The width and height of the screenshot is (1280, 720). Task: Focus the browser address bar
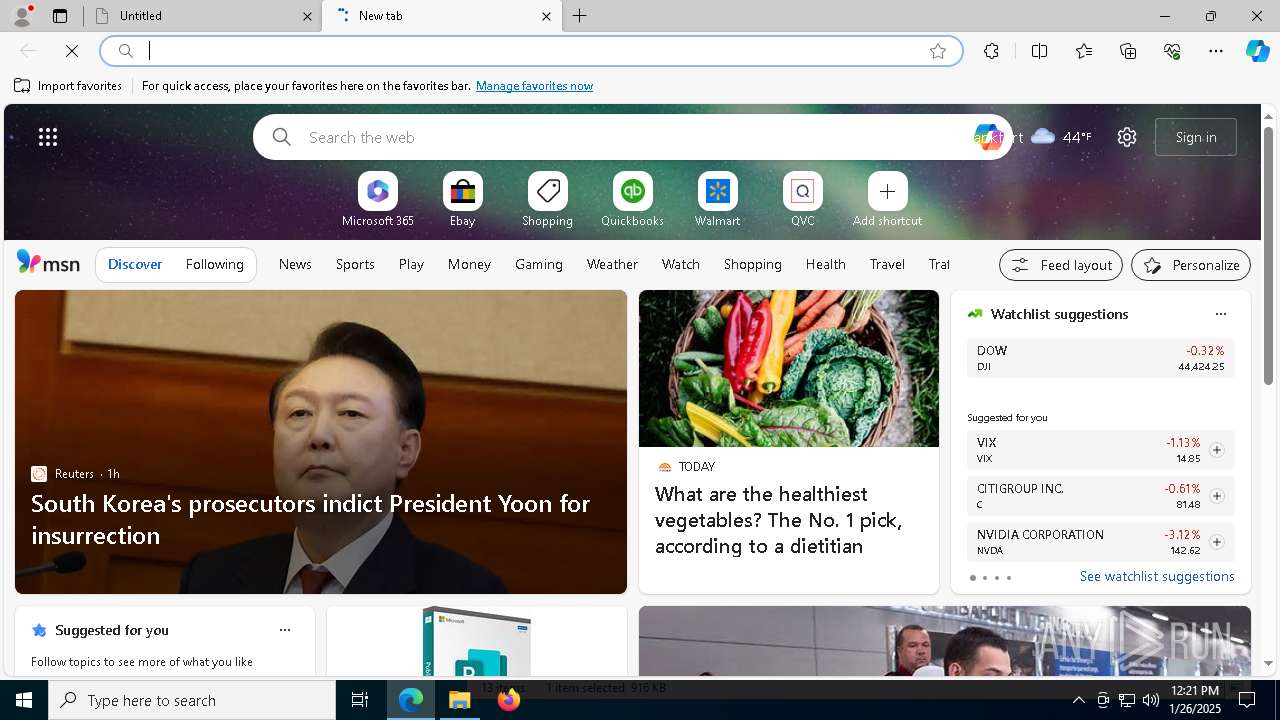530,51
